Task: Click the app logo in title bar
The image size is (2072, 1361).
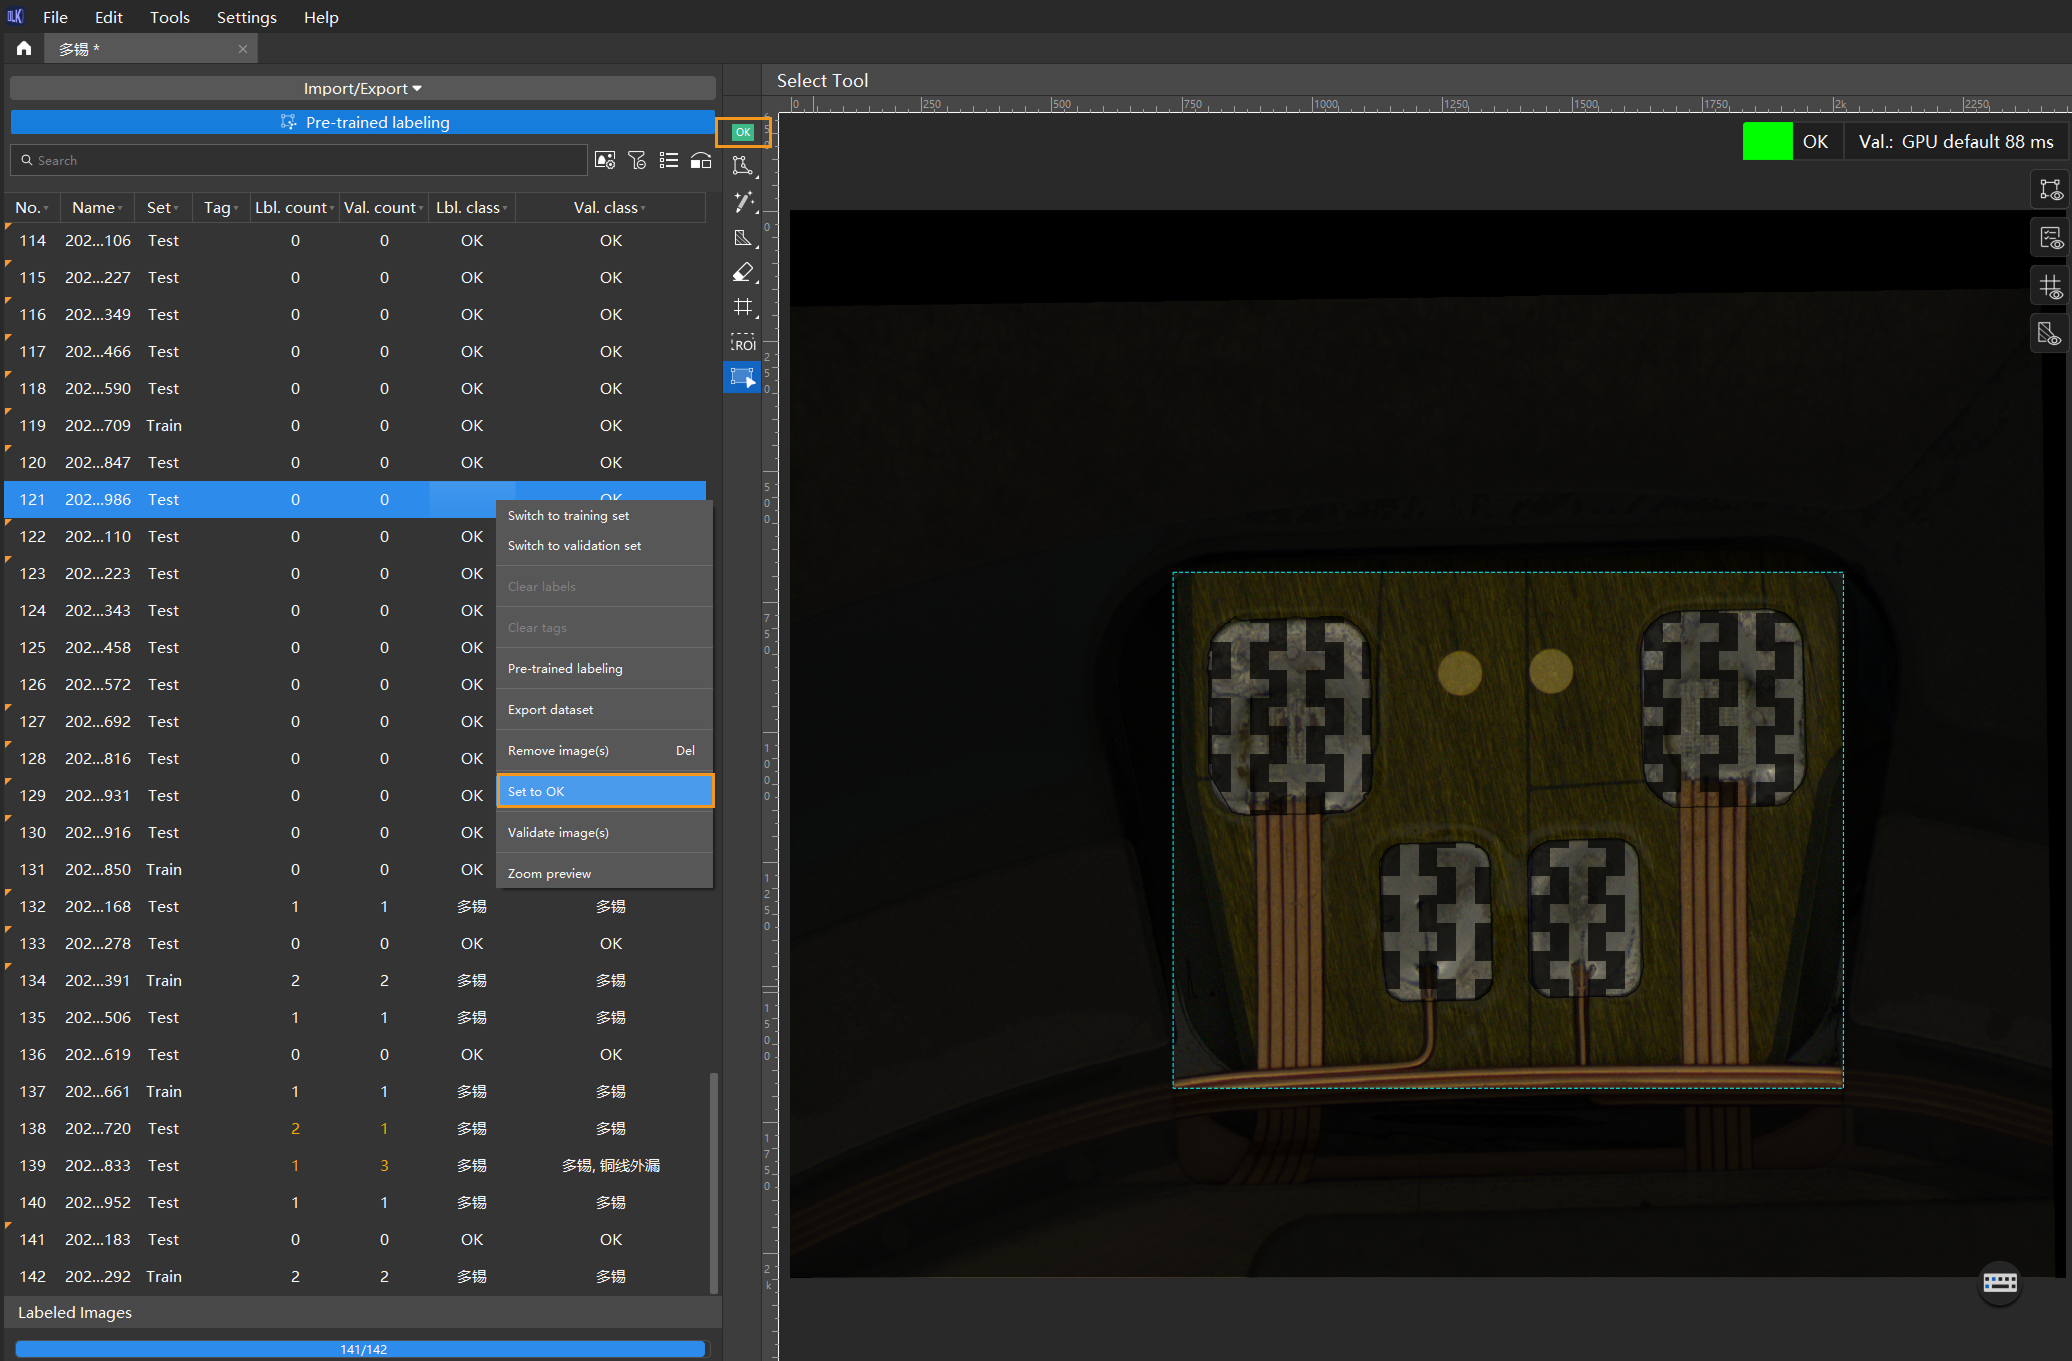Action: [x=15, y=16]
